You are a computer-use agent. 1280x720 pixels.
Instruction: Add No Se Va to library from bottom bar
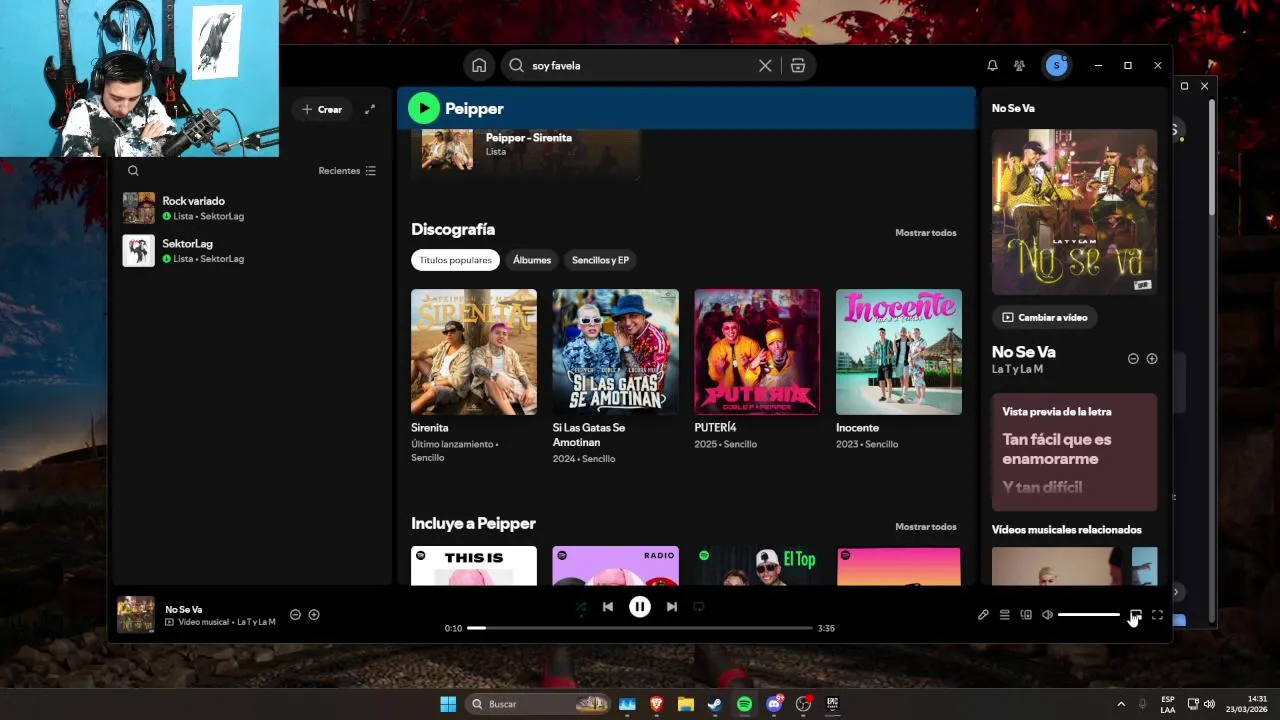[x=314, y=614]
